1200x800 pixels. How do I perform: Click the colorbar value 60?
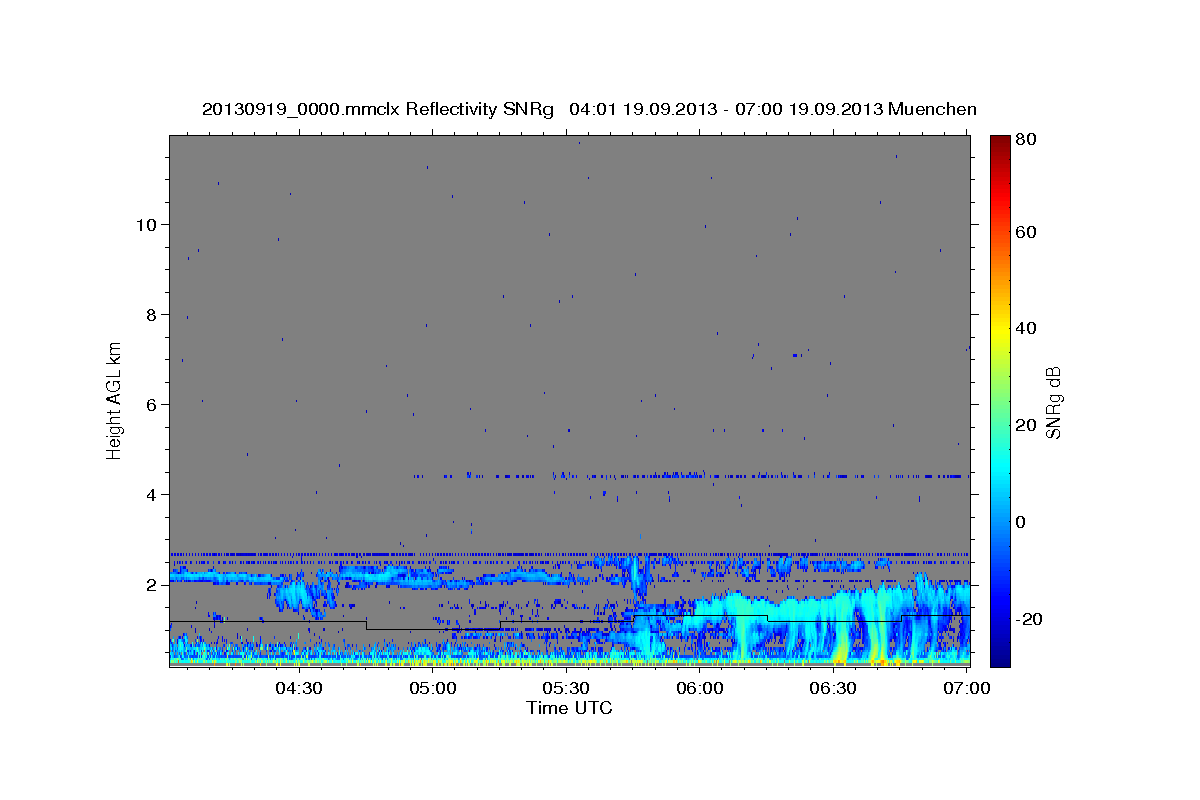[x=1027, y=232]
